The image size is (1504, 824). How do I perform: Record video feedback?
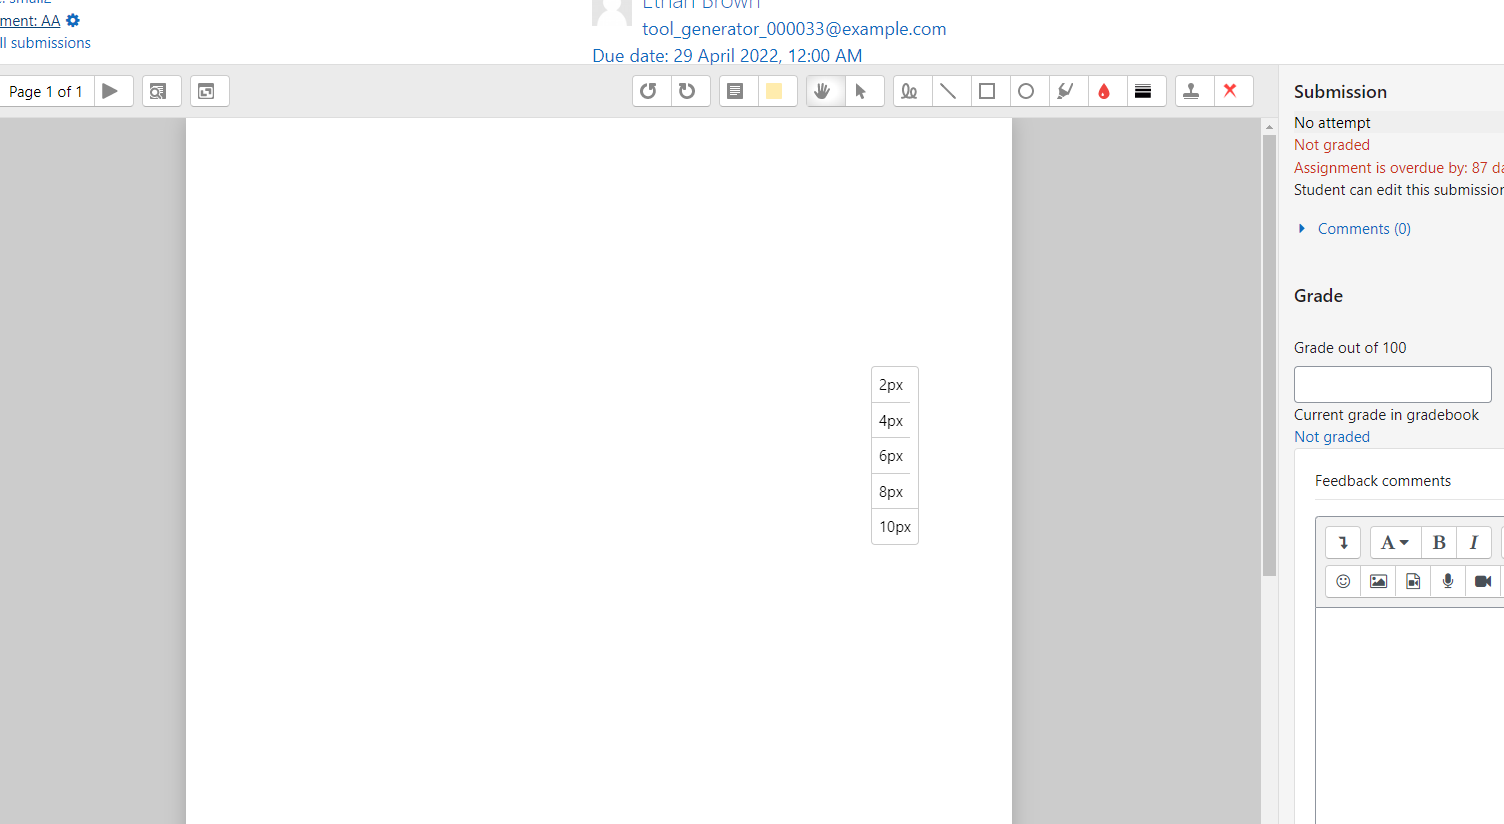click(x=1483, y=581)
